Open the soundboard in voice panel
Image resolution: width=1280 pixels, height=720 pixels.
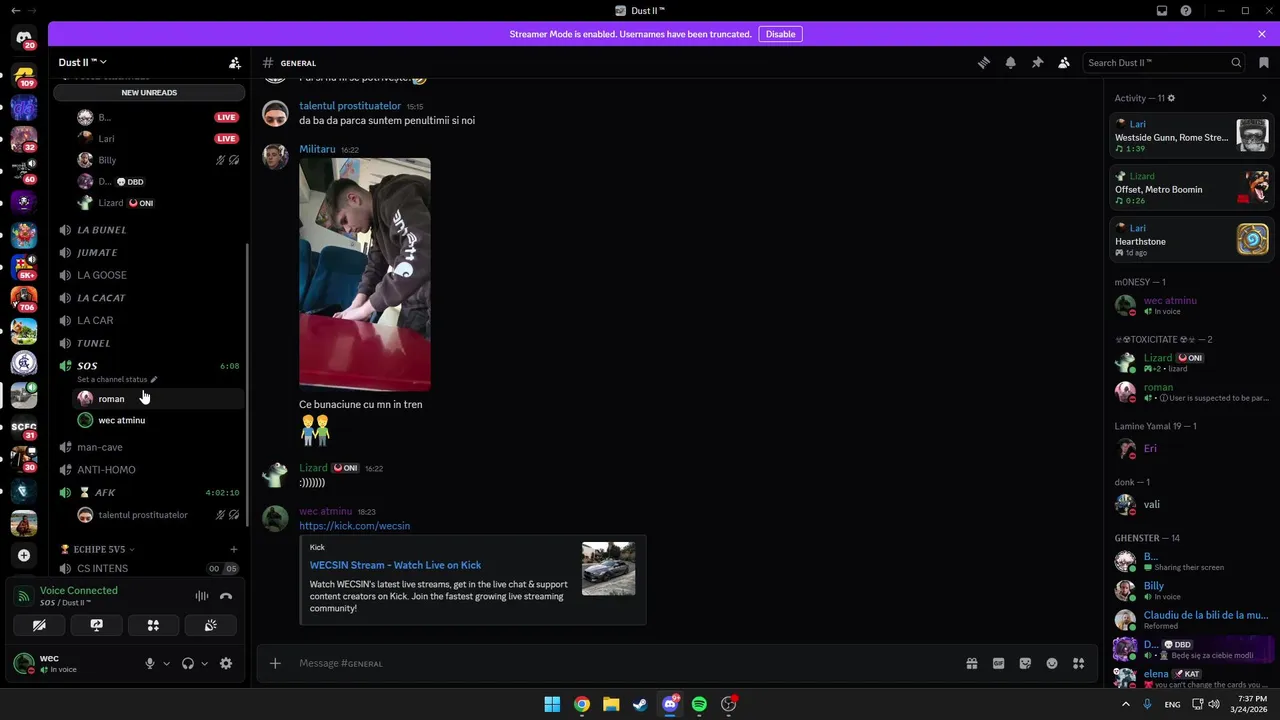(210, 625)
